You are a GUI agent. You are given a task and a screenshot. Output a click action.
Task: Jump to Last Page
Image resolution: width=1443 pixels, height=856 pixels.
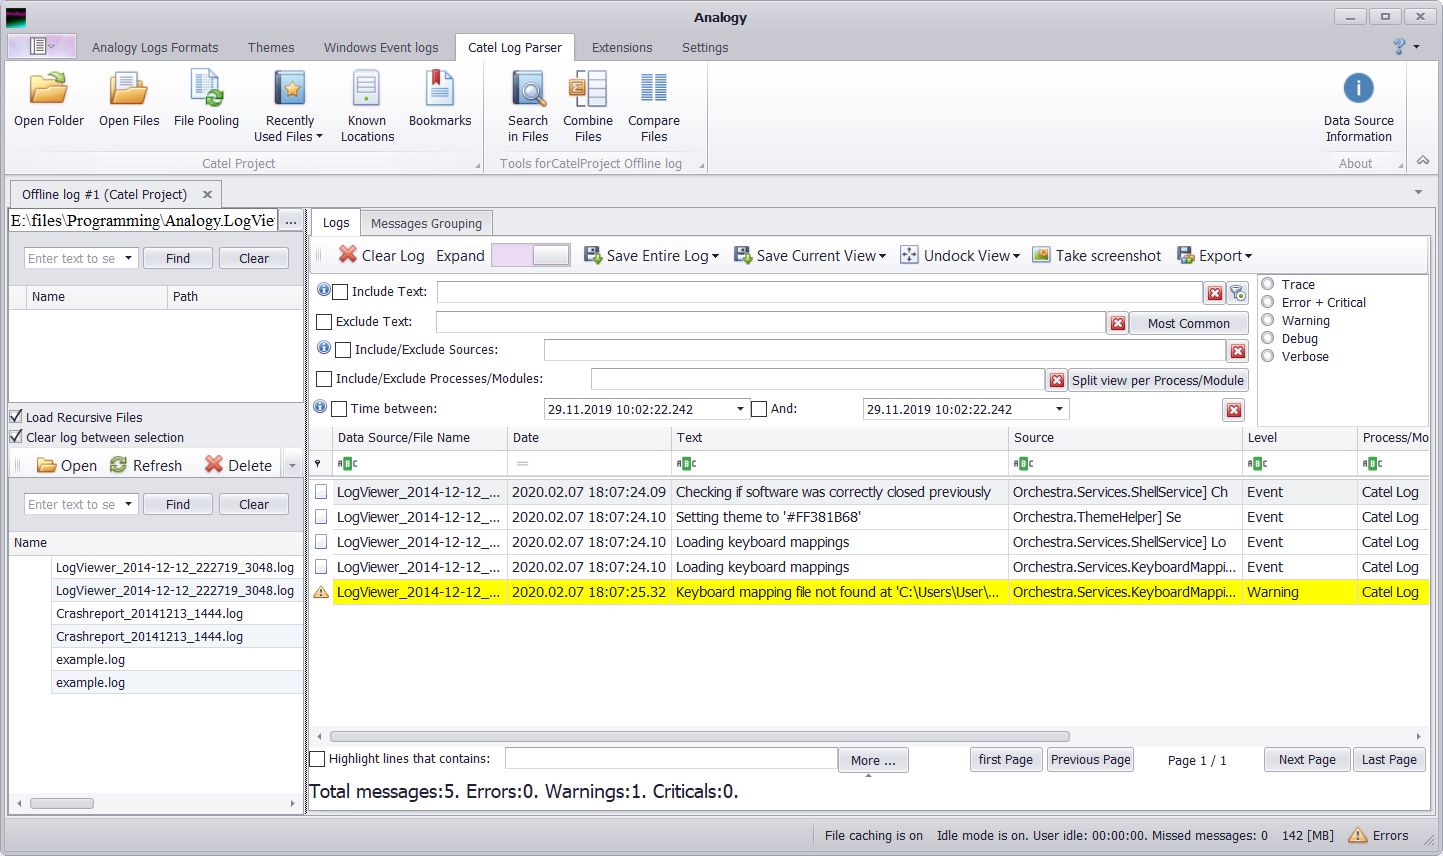click(x=1389, y=759)
